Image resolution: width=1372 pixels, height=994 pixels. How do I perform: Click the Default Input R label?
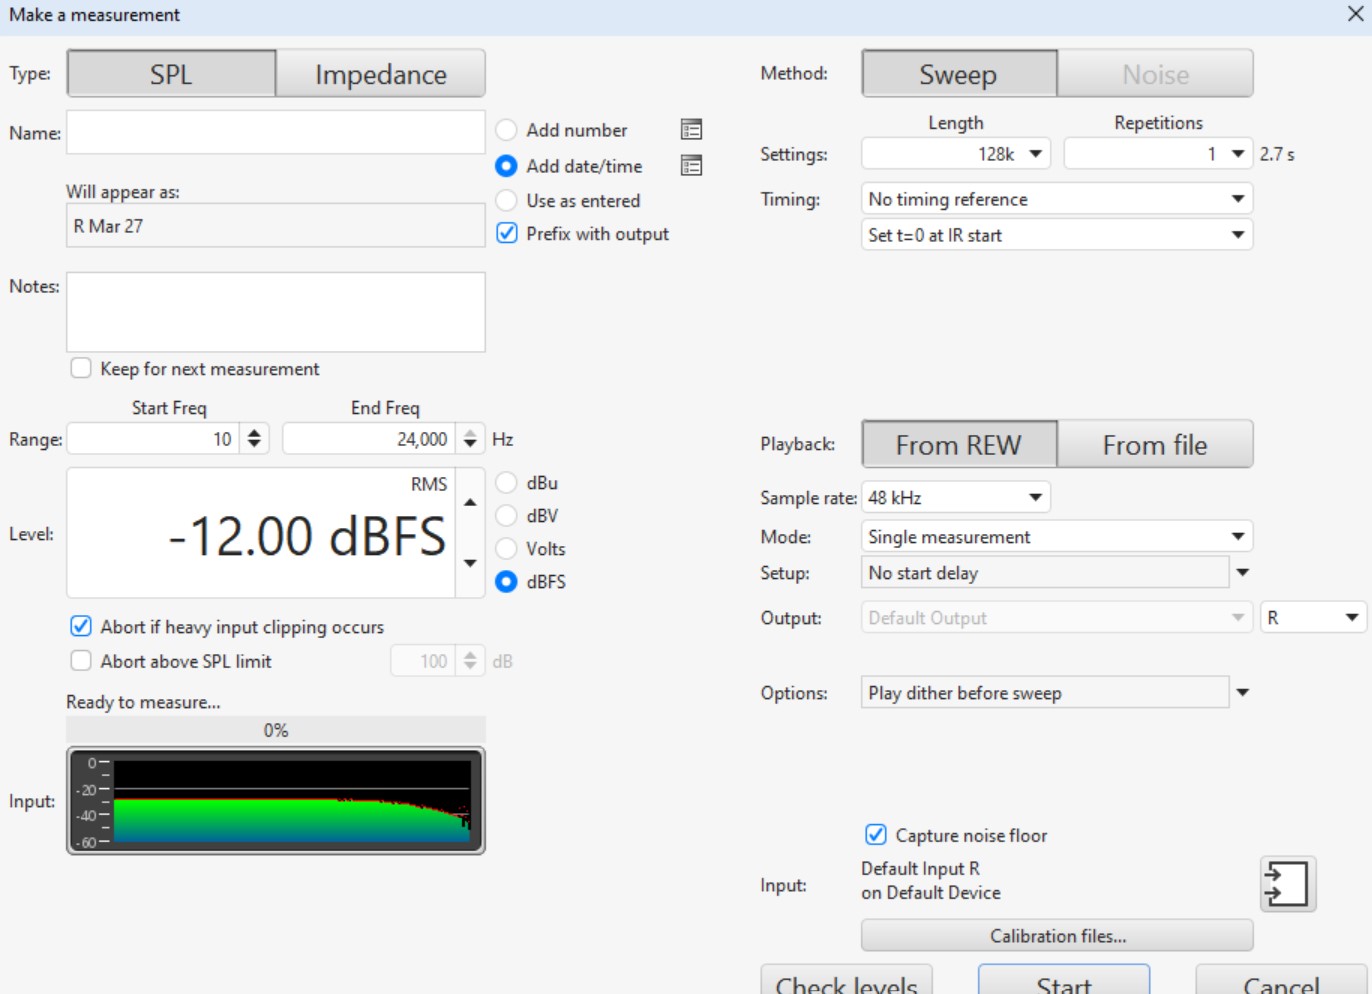921,869
